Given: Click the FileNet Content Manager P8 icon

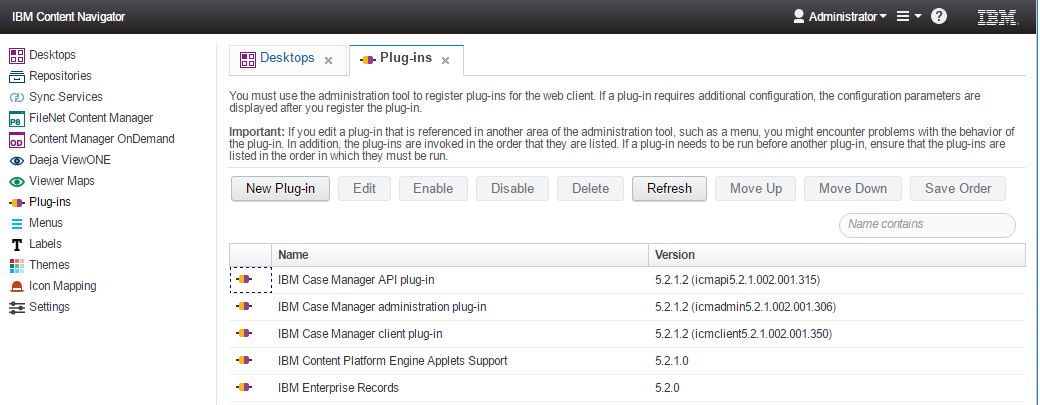Looking at the screenshot, I should (17, 119).
